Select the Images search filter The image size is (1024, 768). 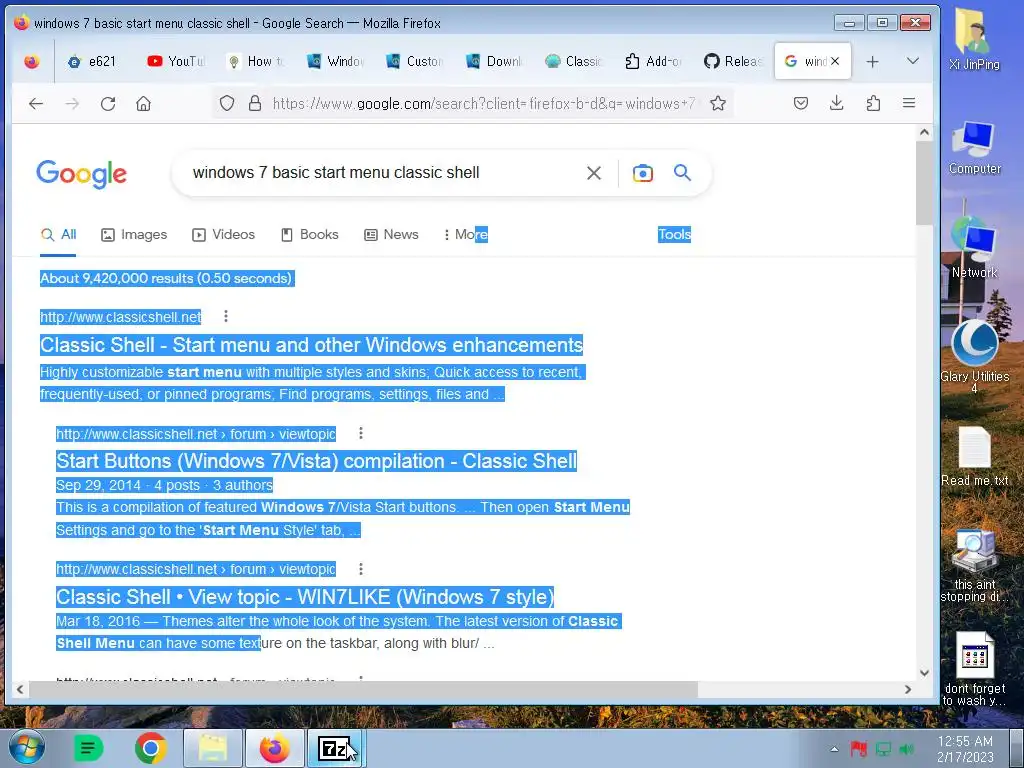[135, 234]
